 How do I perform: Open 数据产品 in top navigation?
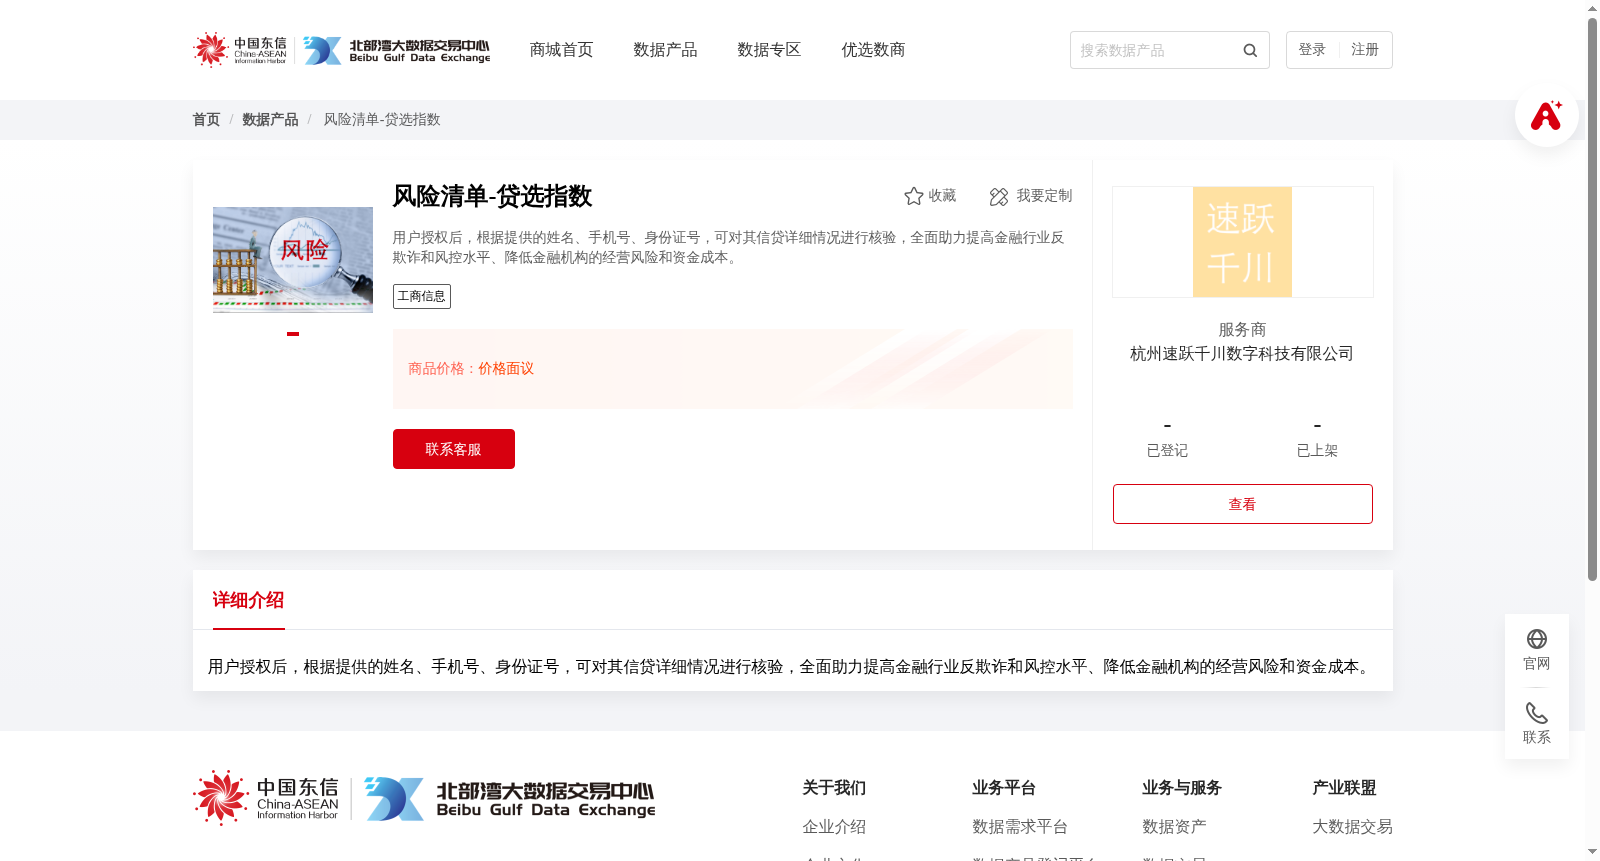665,50
